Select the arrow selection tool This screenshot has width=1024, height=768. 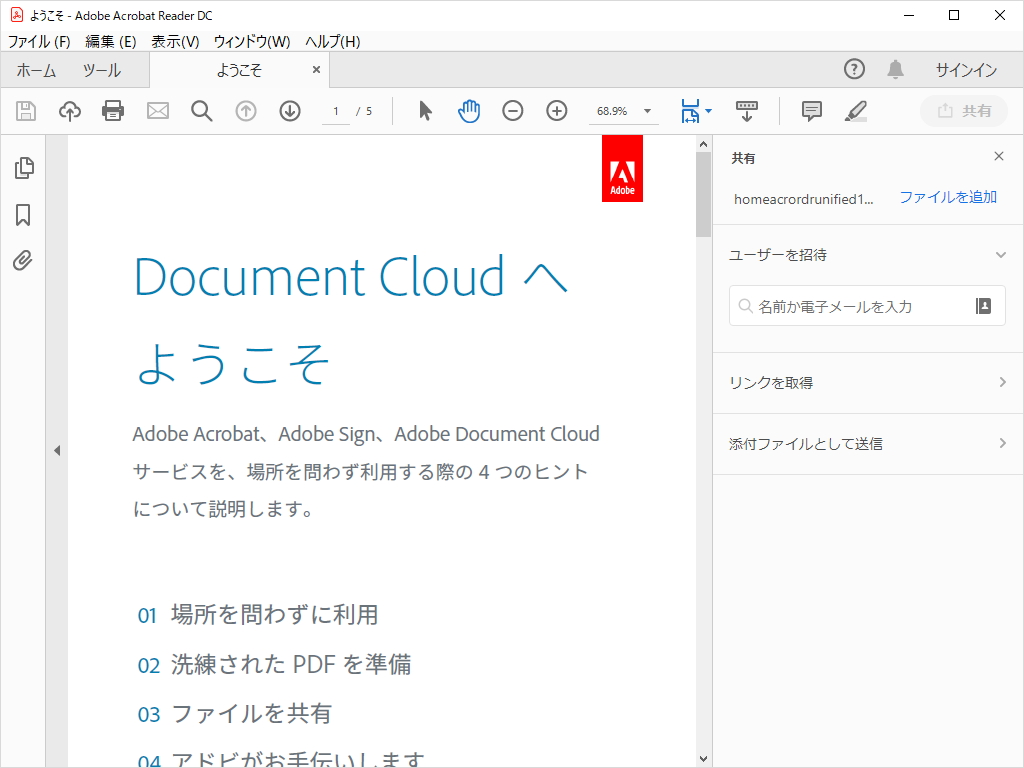424,111
